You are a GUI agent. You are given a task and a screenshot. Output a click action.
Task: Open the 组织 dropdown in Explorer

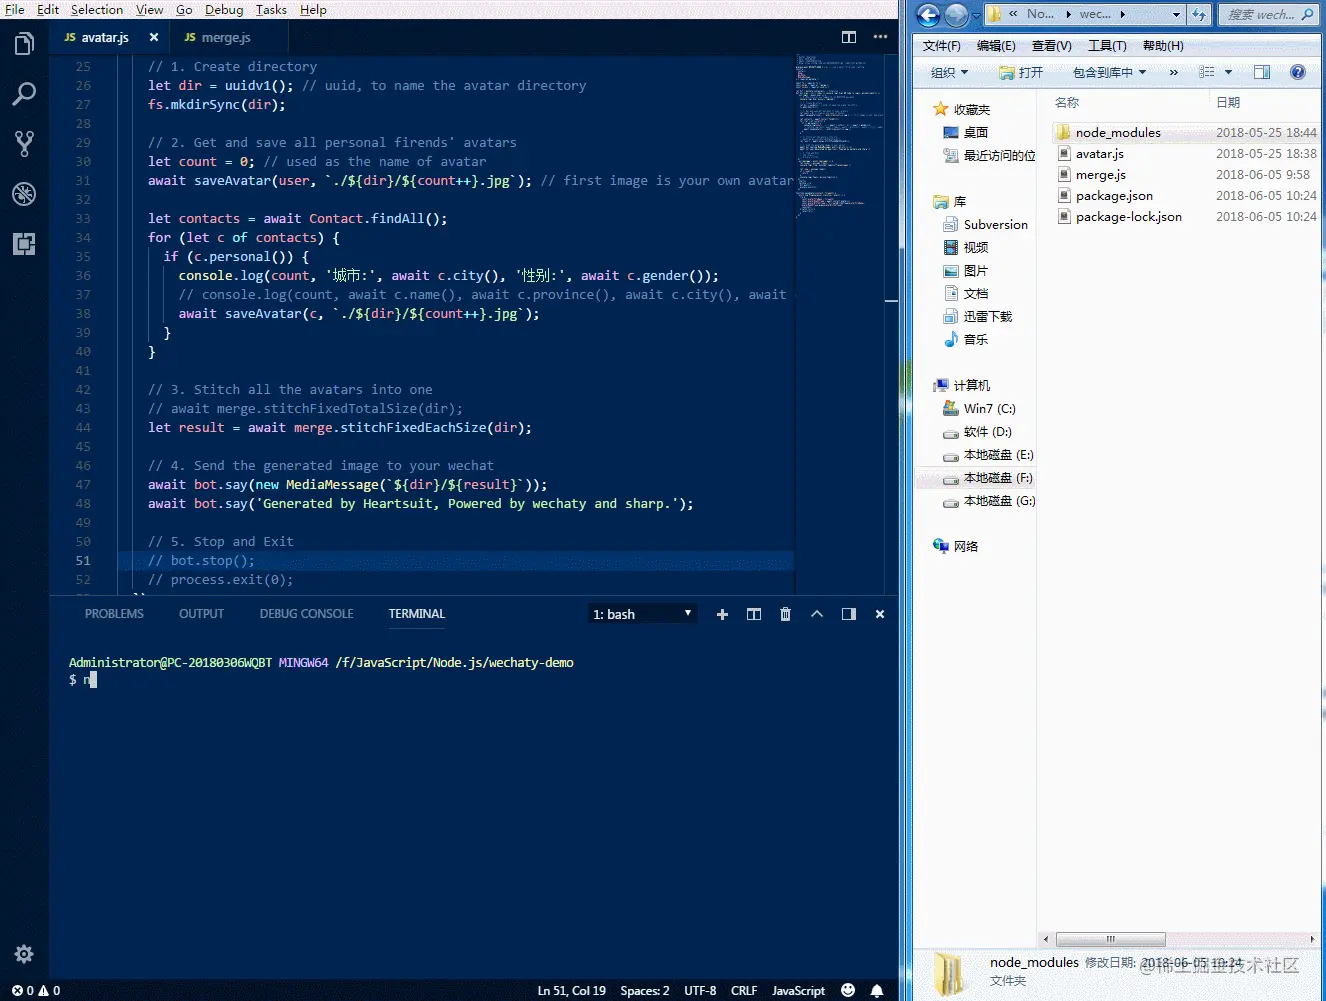[949, 72]
